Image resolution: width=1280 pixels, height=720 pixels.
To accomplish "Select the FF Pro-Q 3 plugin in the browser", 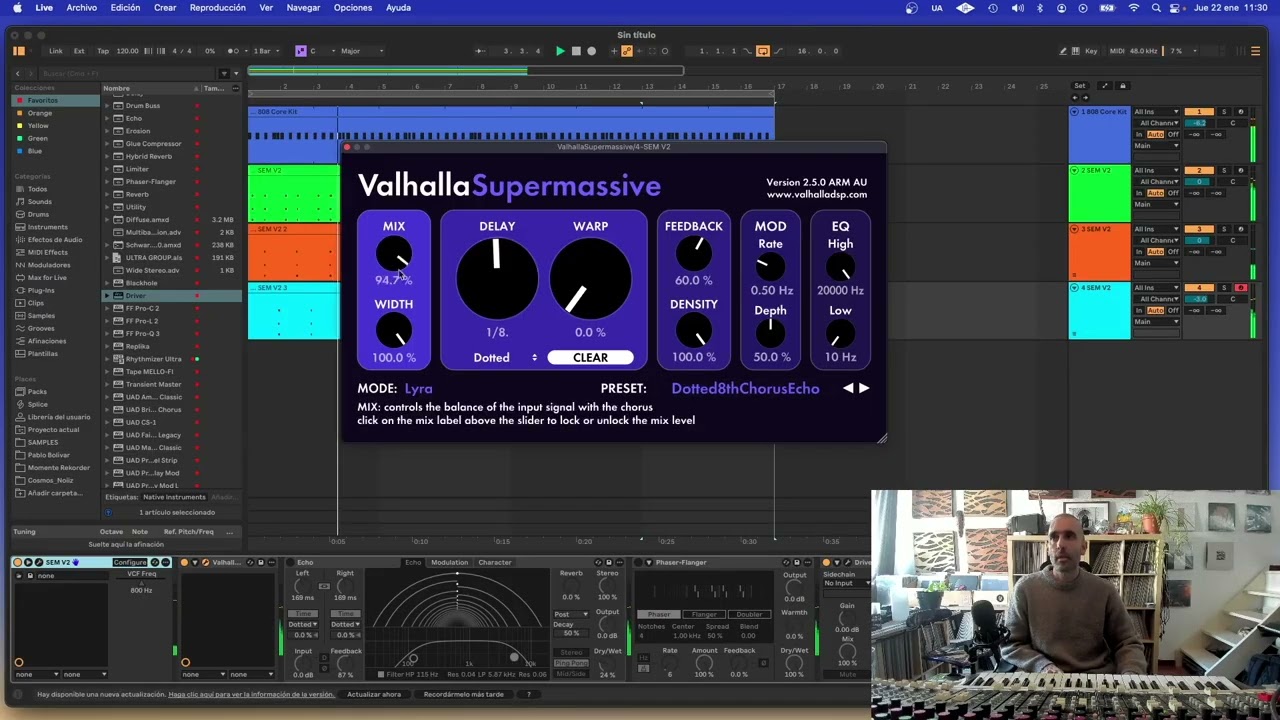I will [142, 333].
